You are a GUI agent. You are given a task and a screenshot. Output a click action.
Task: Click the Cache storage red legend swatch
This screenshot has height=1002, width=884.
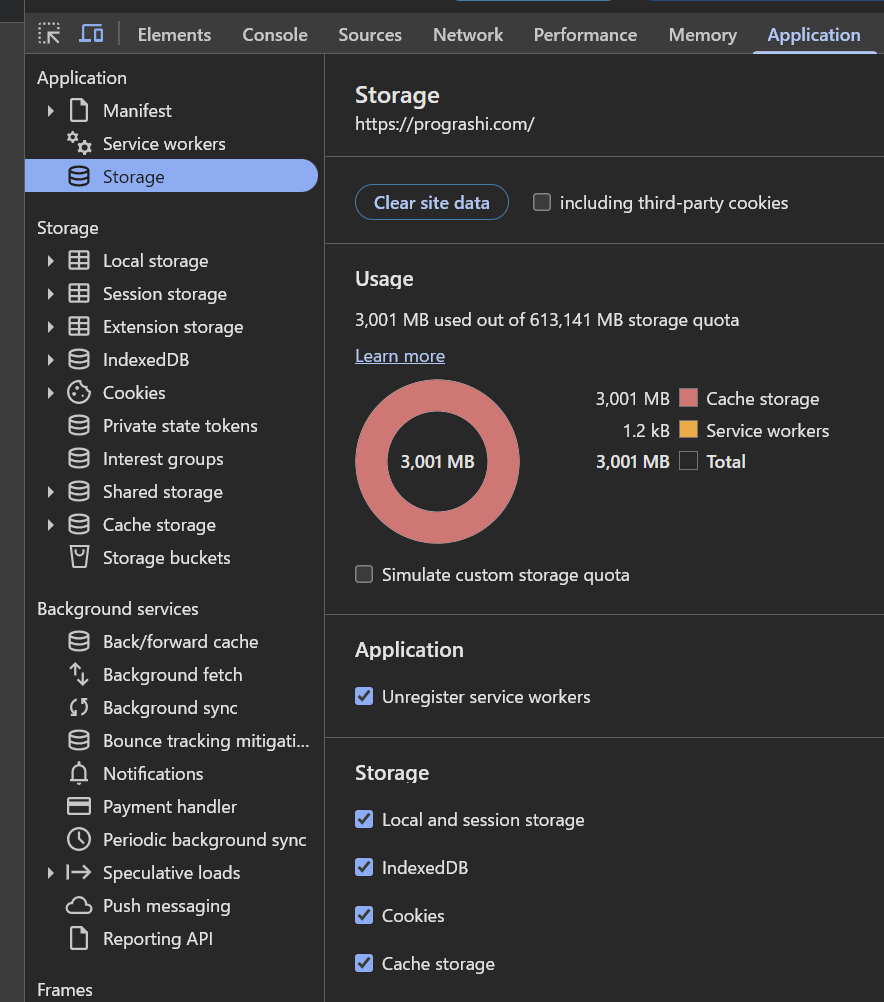coord(688,399)
